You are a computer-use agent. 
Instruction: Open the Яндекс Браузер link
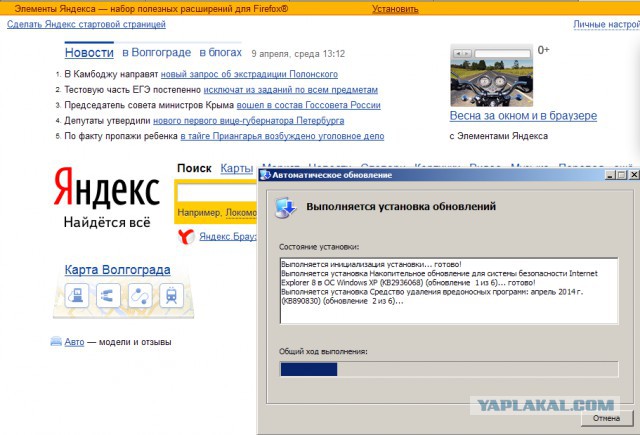tap(228, 237)
